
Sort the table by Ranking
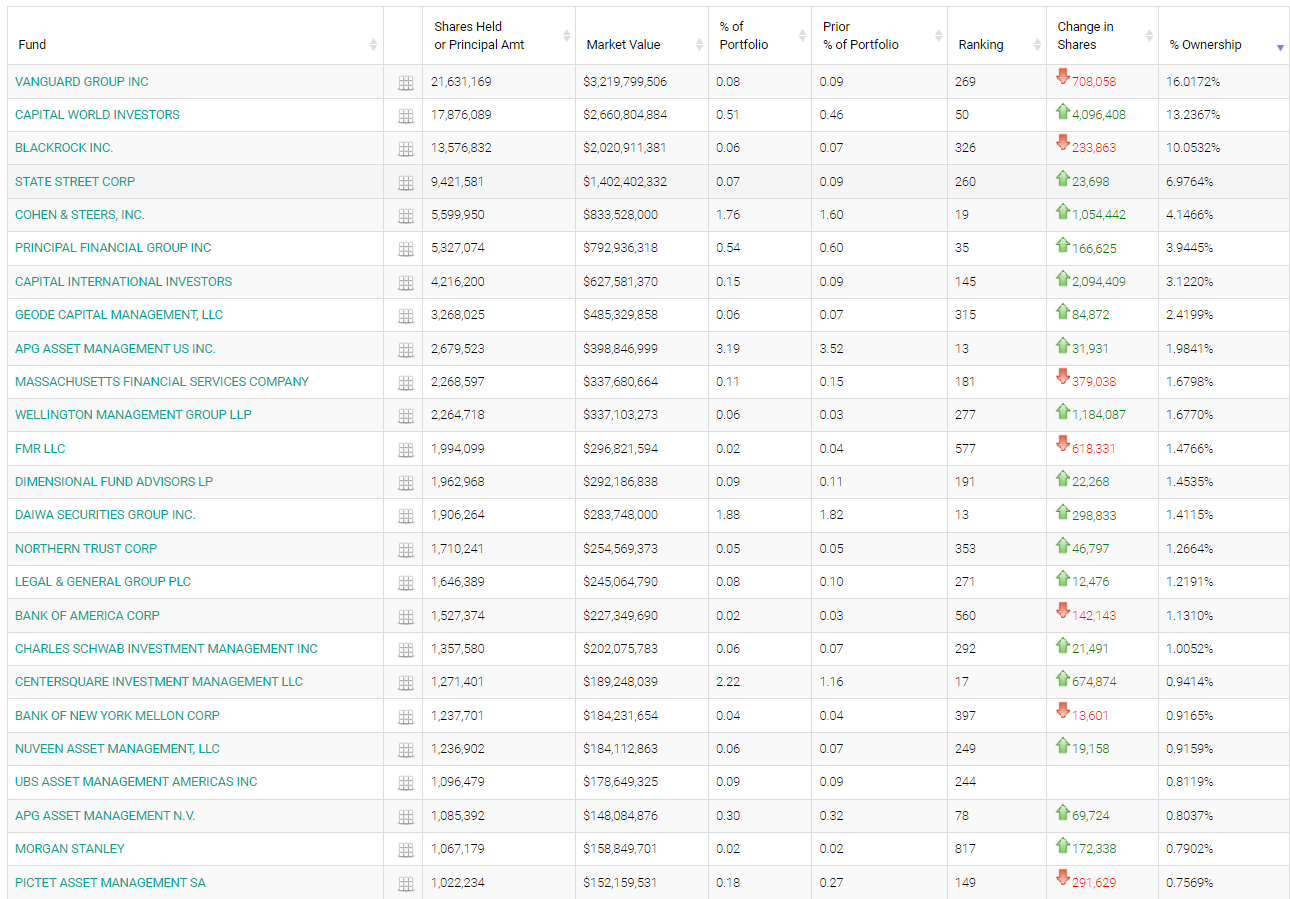tap(997, 36)
